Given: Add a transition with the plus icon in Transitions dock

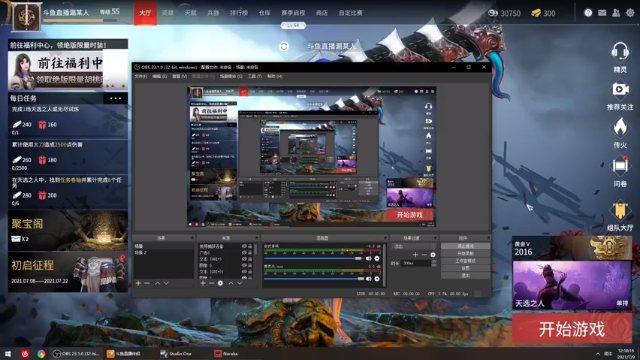Looking at the screenshot, I should click(x=415, y=255).
